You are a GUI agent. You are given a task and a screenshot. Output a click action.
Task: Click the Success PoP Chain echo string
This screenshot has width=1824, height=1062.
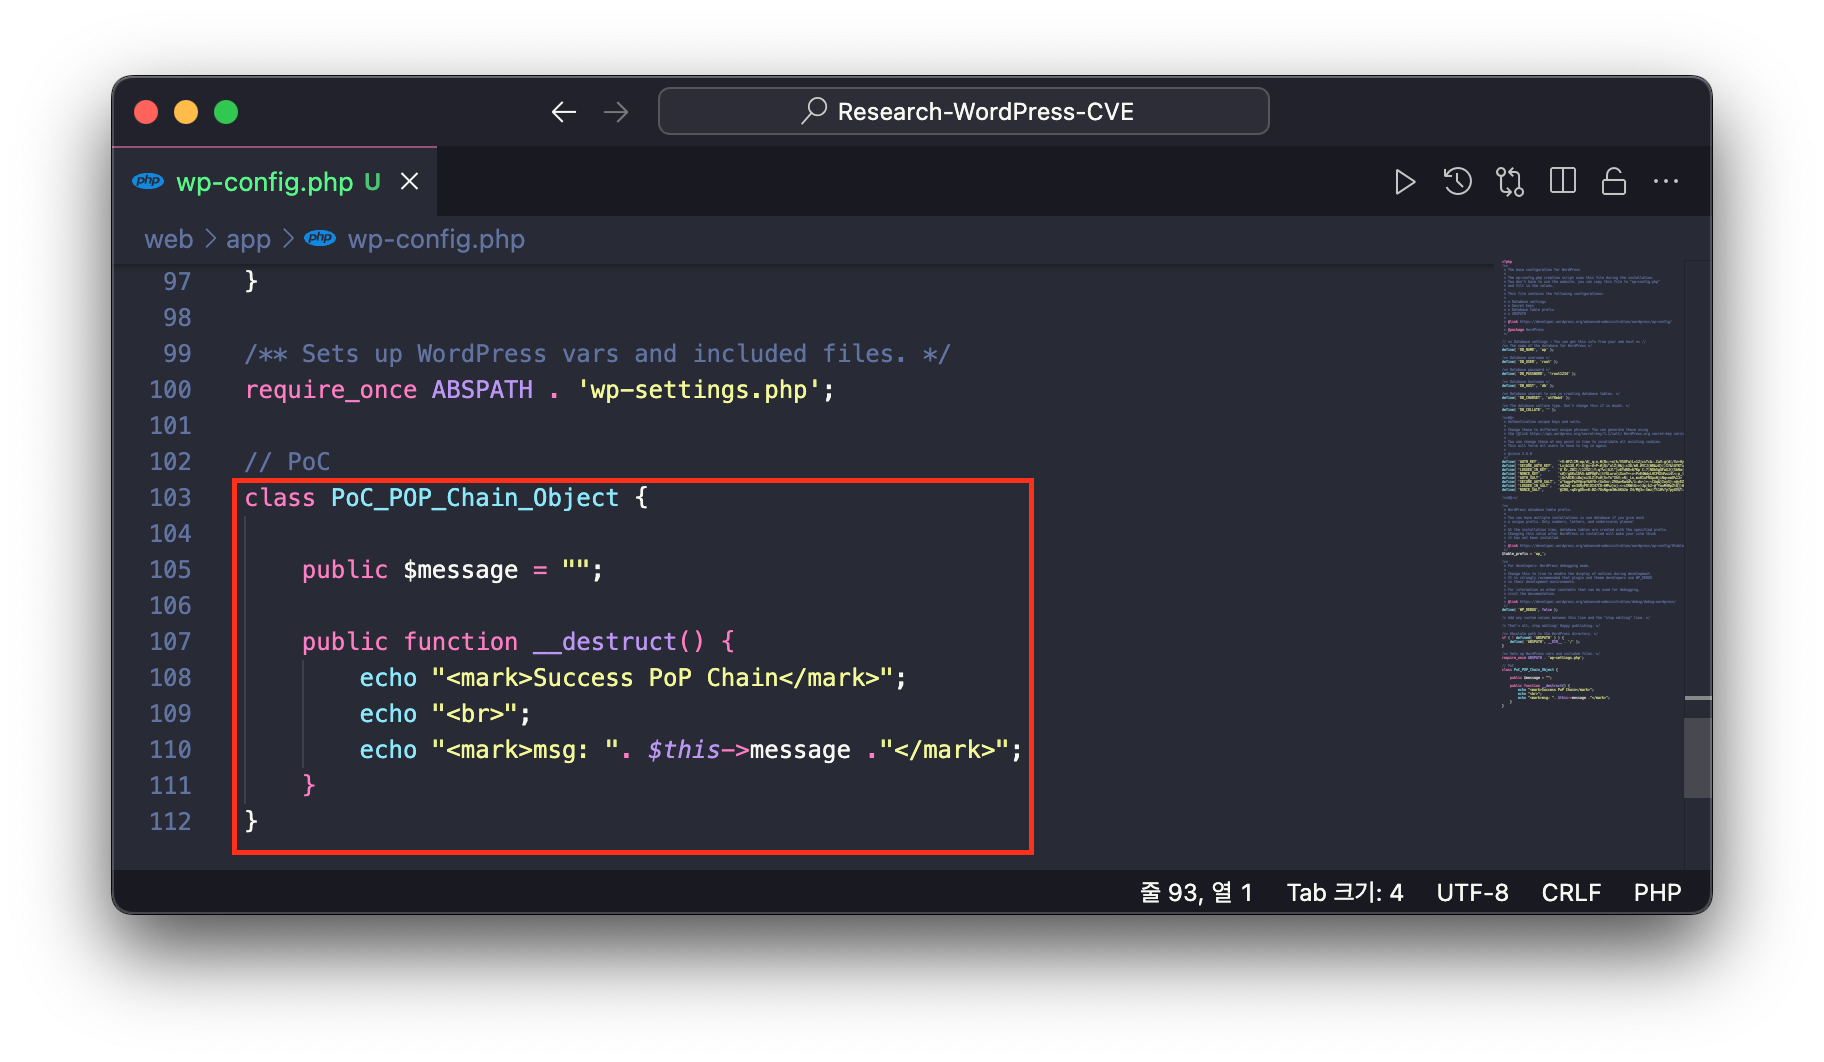coord(662,678)
